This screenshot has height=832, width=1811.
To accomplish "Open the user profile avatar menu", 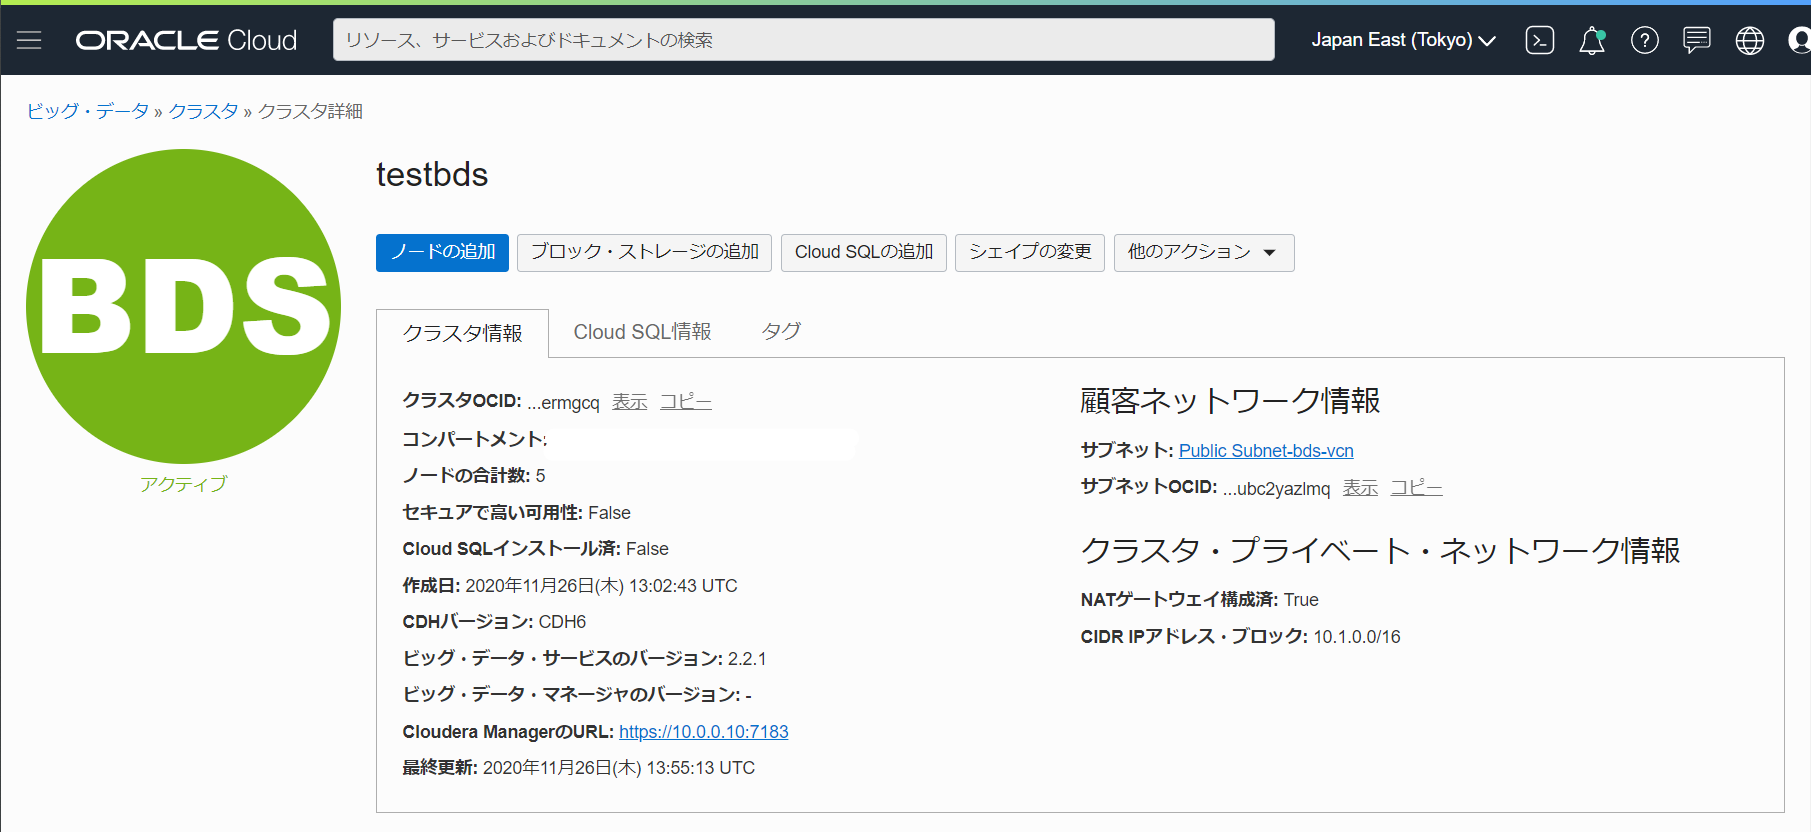I will pos(1799,40).
